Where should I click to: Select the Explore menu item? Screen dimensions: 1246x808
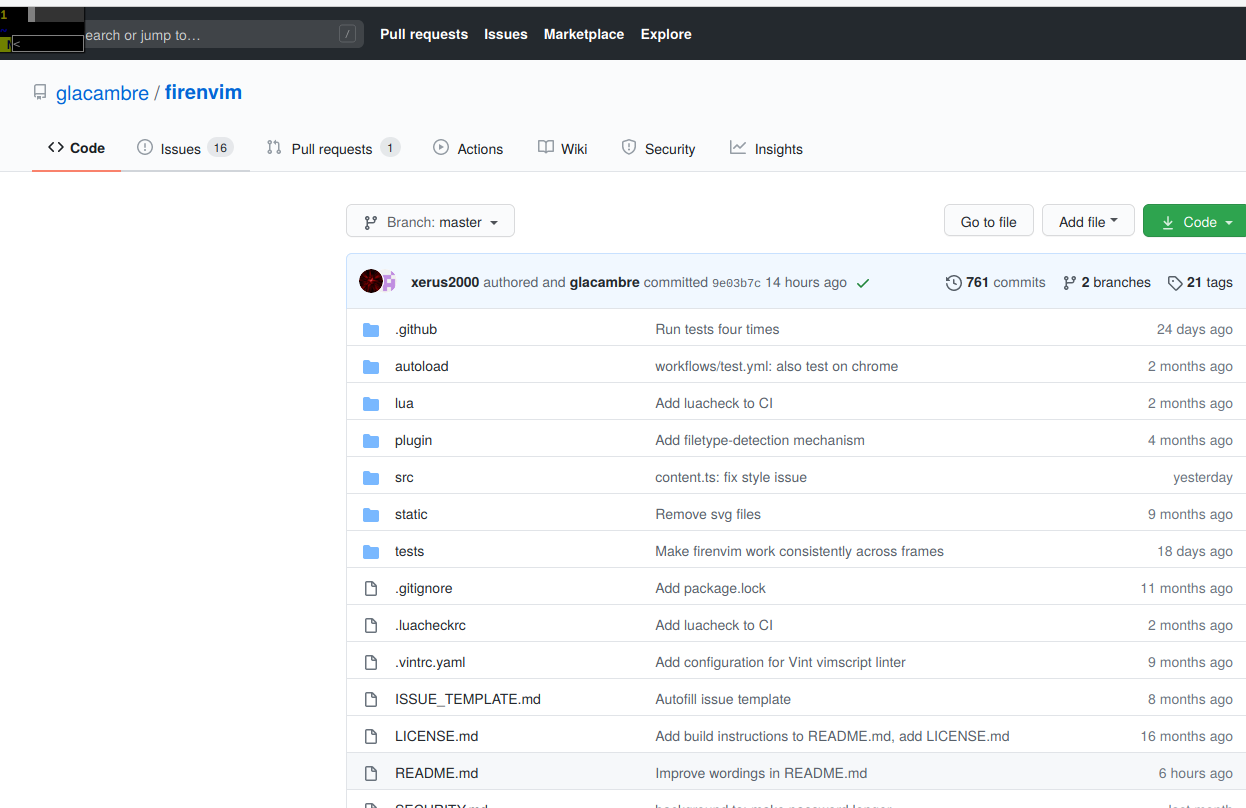665,33
